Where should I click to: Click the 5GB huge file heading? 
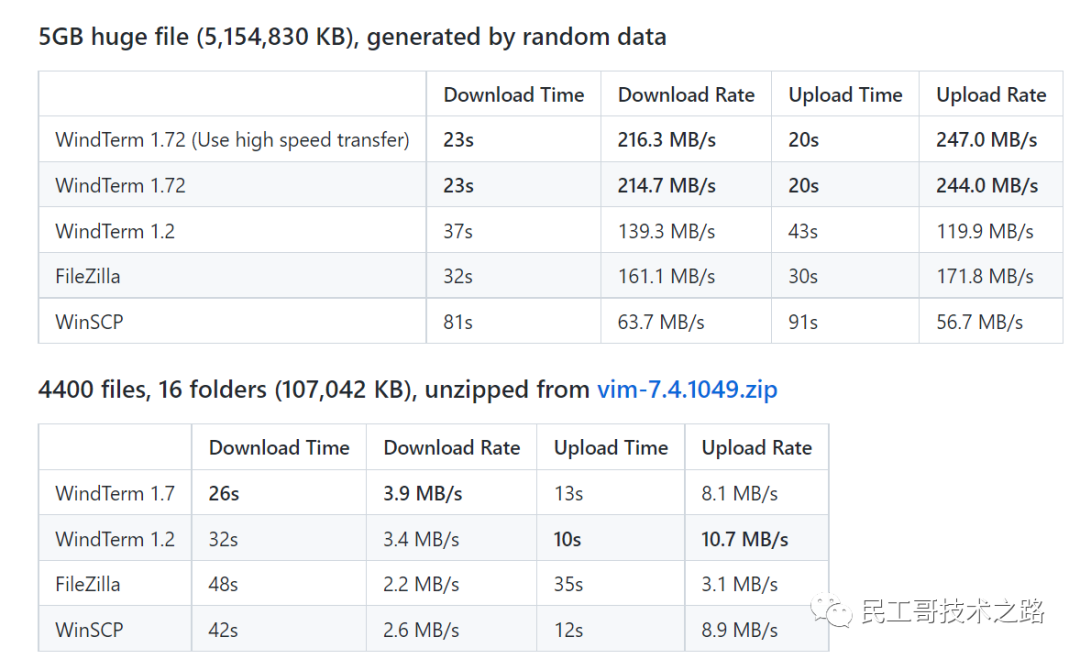[352, 36]
